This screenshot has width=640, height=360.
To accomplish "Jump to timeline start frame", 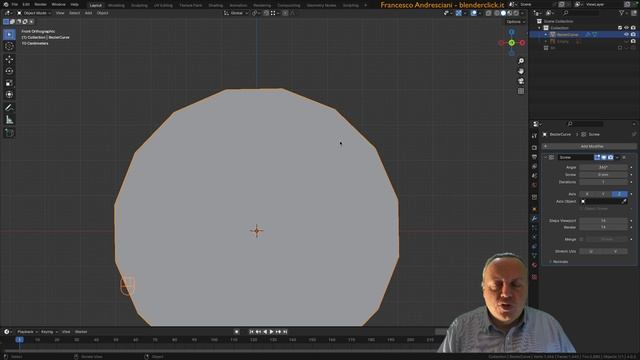I will click(x=251, y=332).
